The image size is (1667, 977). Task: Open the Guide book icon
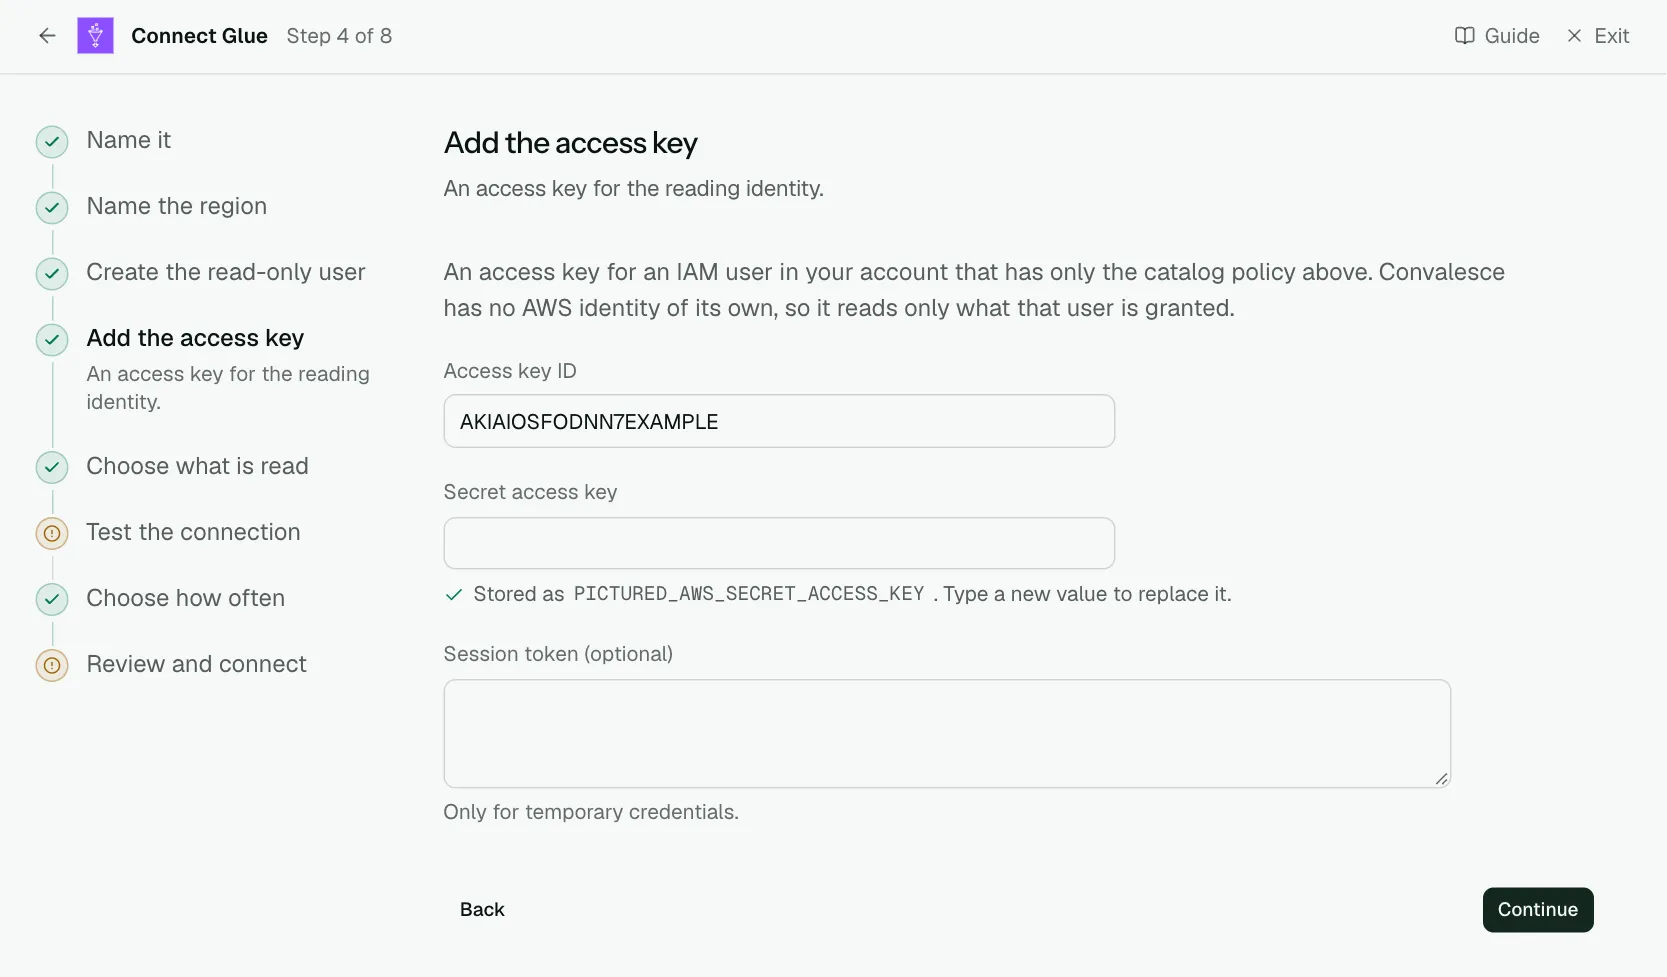(1464, 36)
